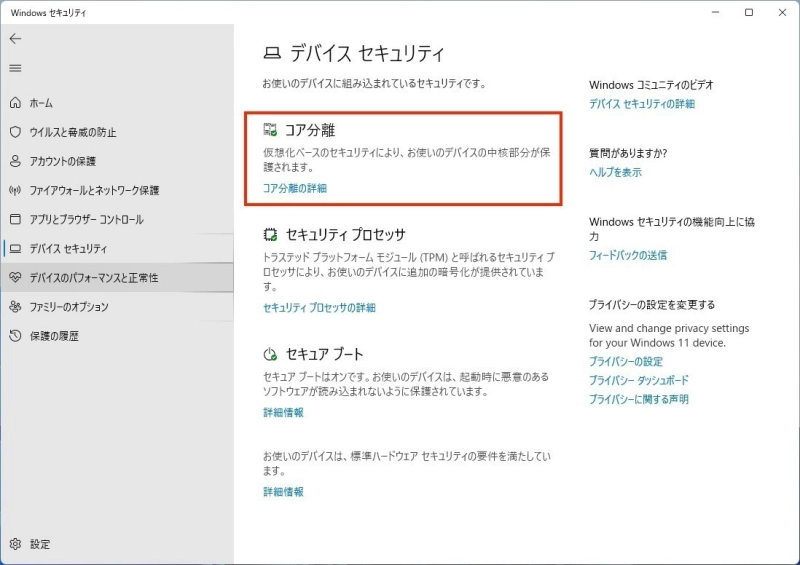
Task: Click プライバシーの設定を変更する heading
Action: [x=652, y=305]
